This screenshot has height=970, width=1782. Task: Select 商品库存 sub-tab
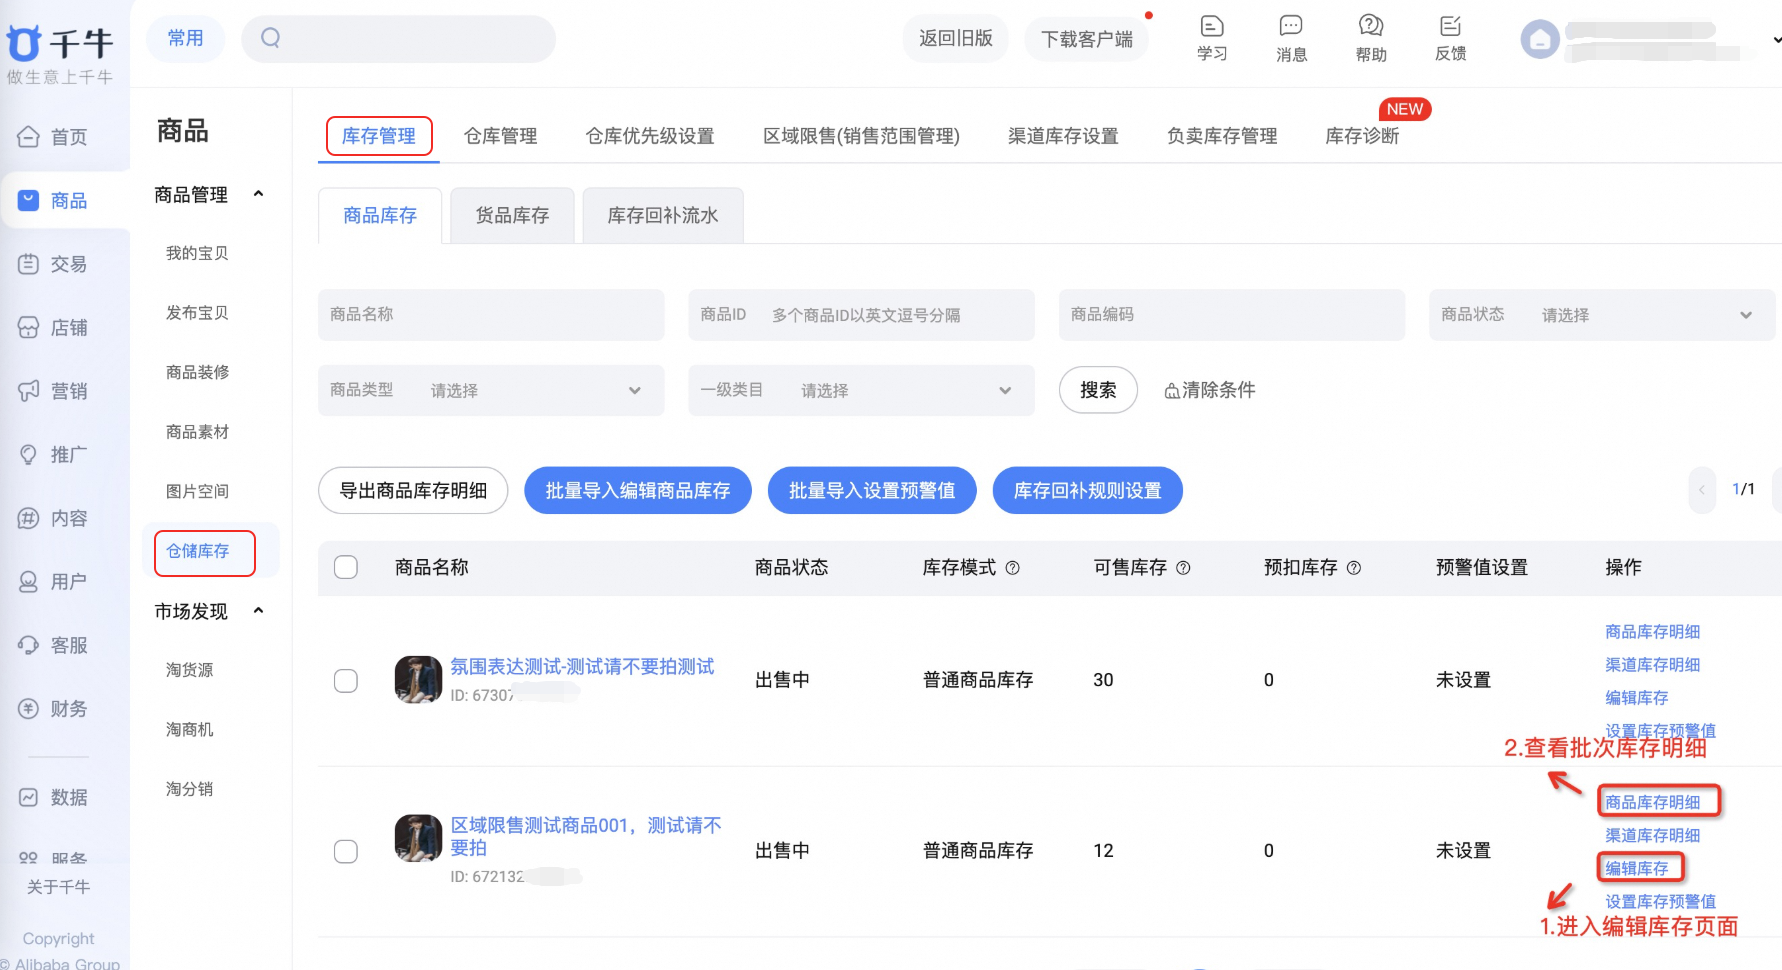click(380, 215)
